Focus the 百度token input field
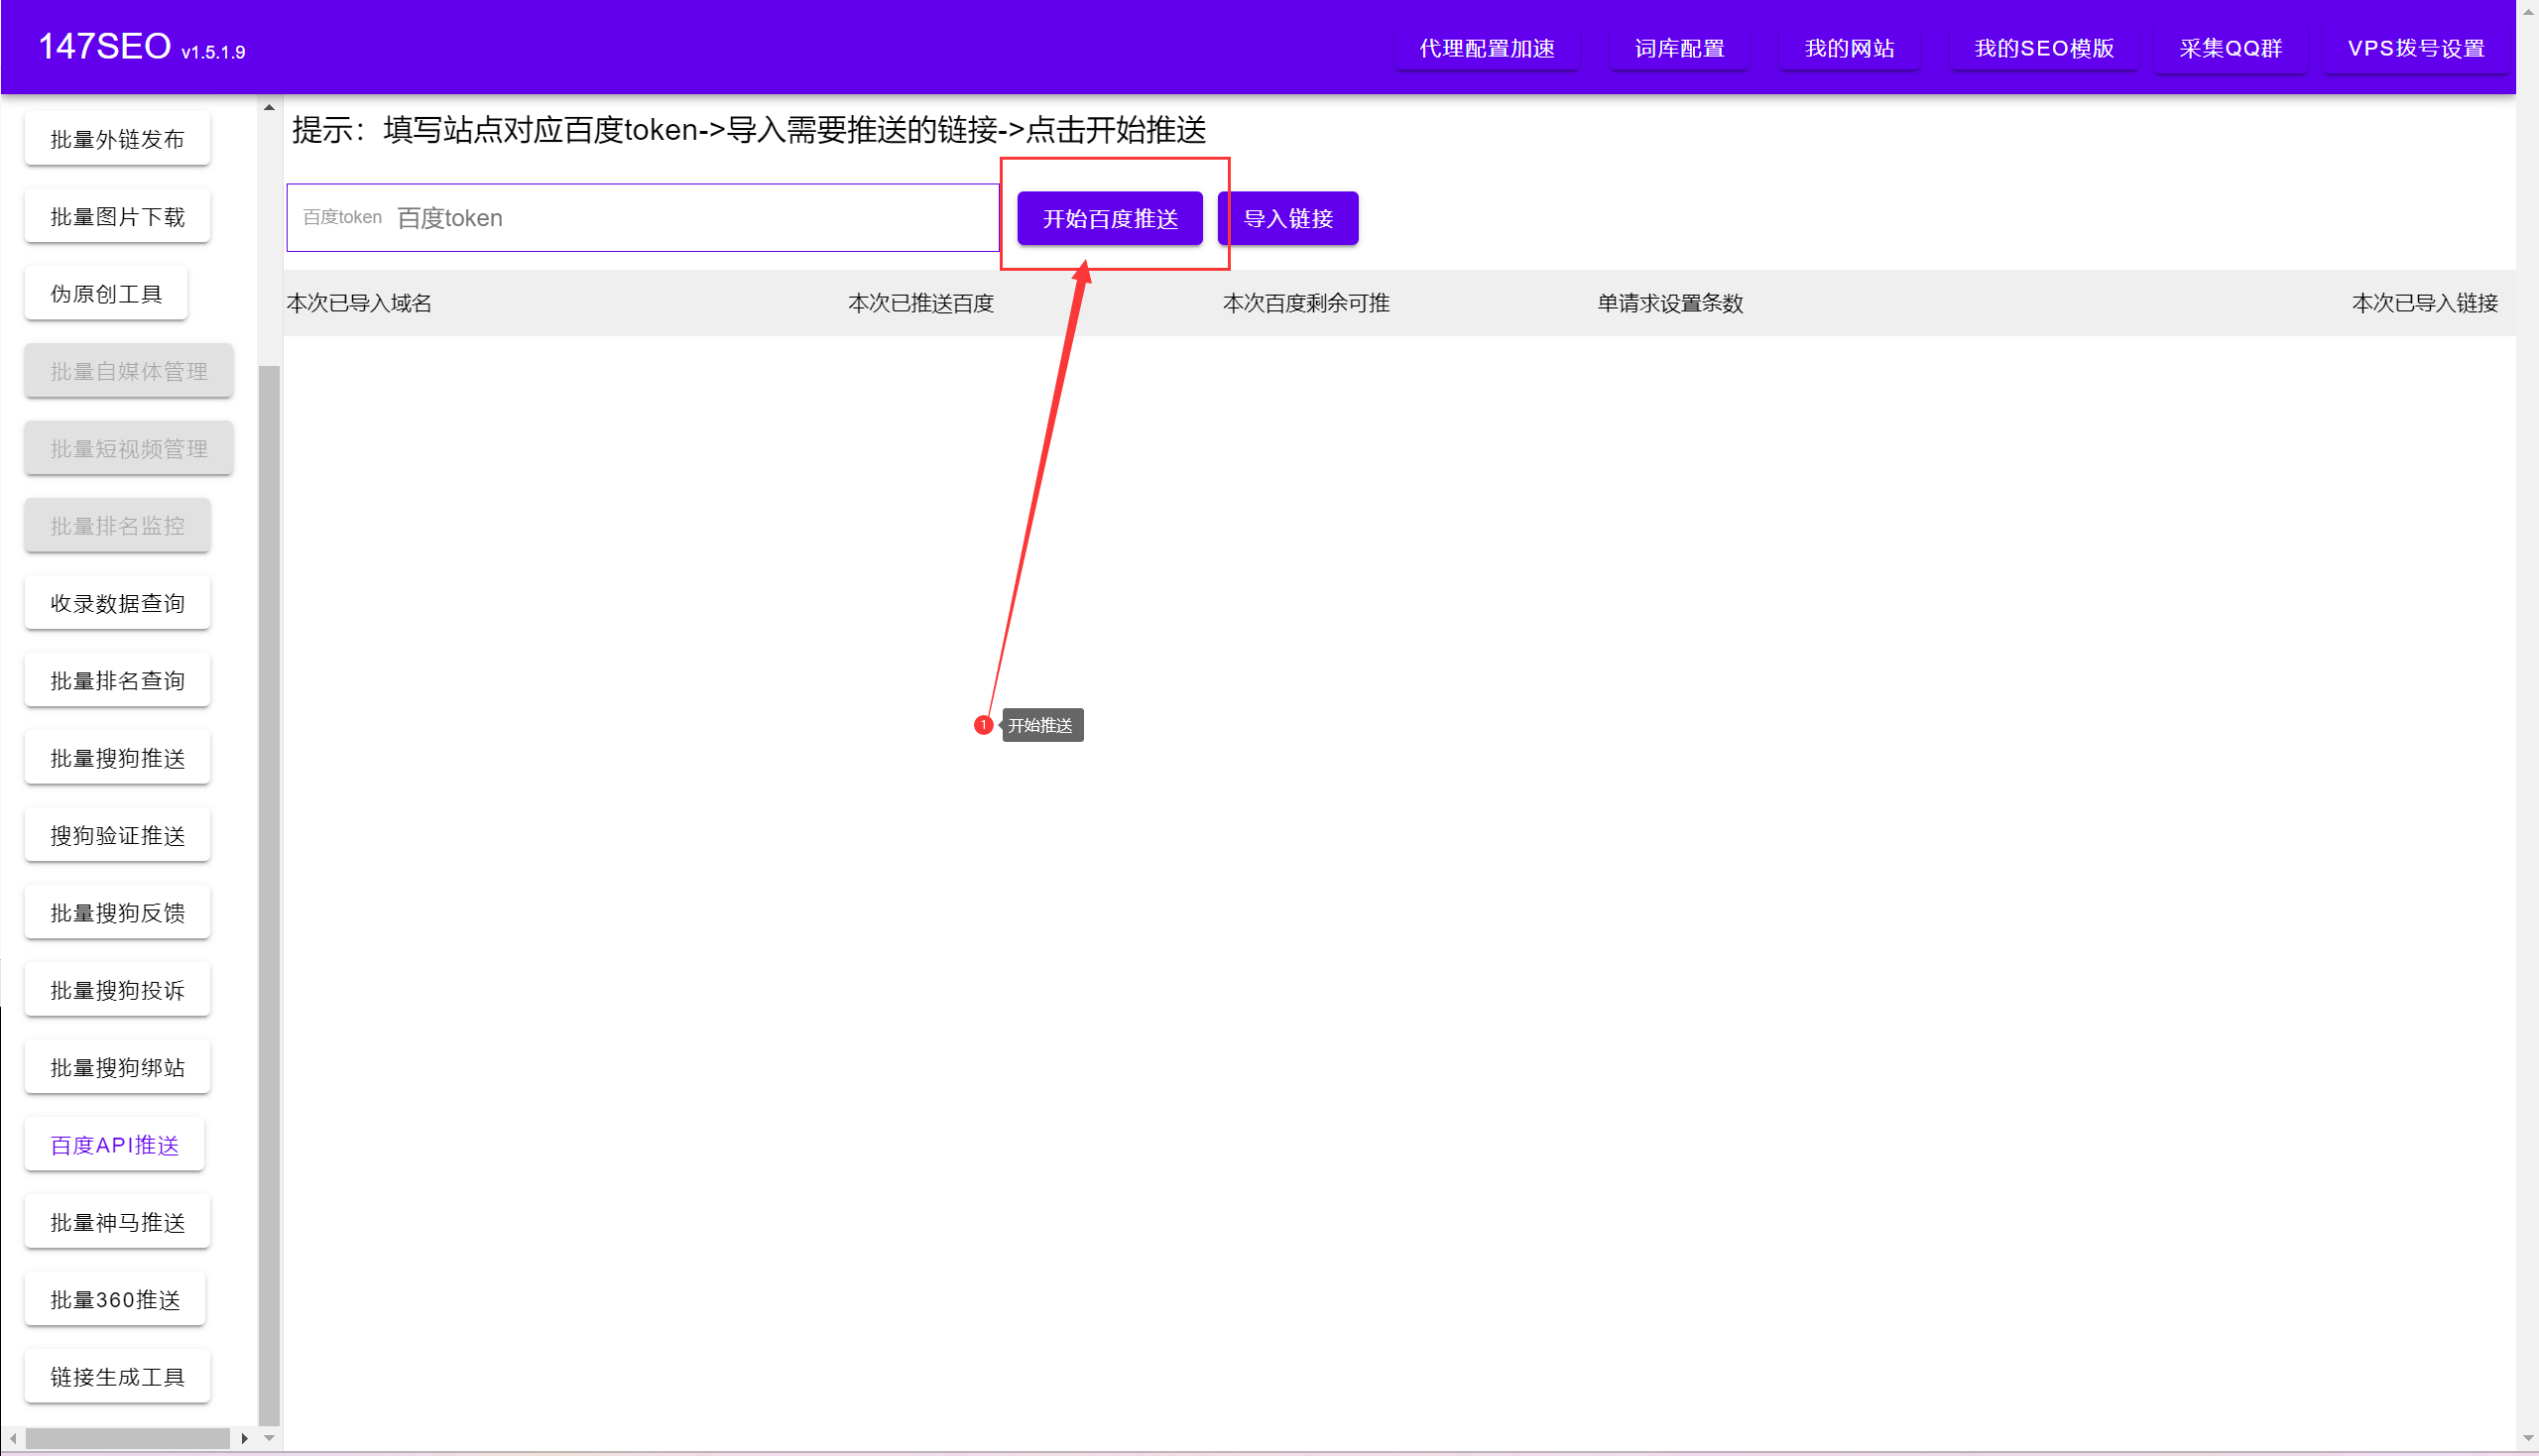2539x1456 pixels. [x=642, y=218]
